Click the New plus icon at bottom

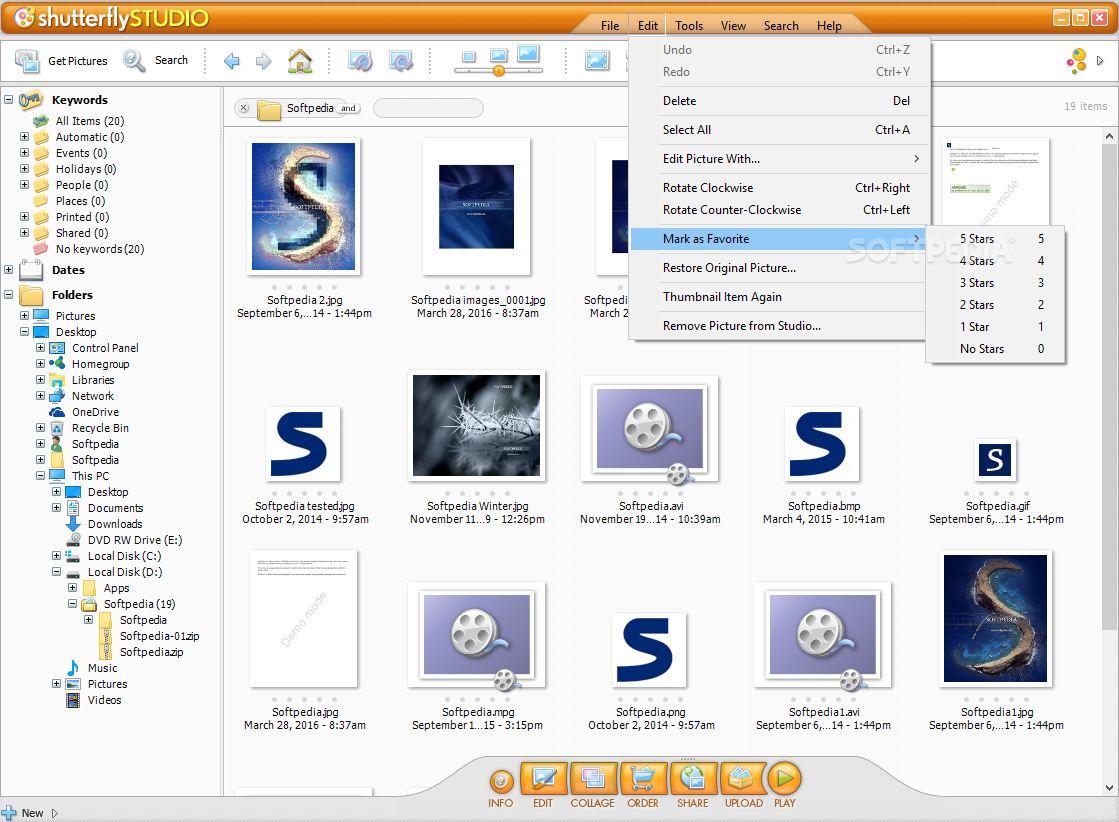(9, 813)
